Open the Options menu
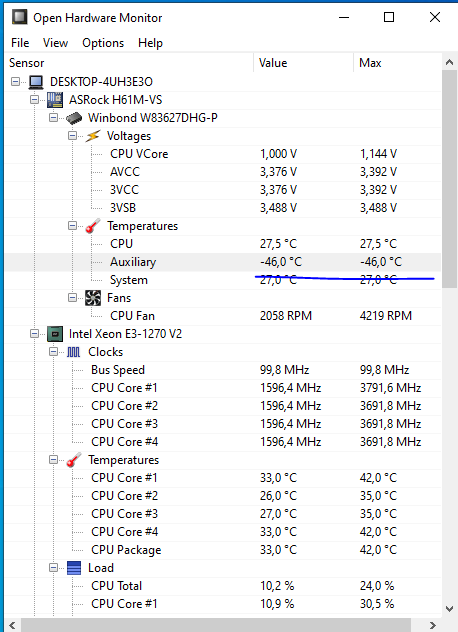This screenshot has width=458, height=632. [103, 43]
